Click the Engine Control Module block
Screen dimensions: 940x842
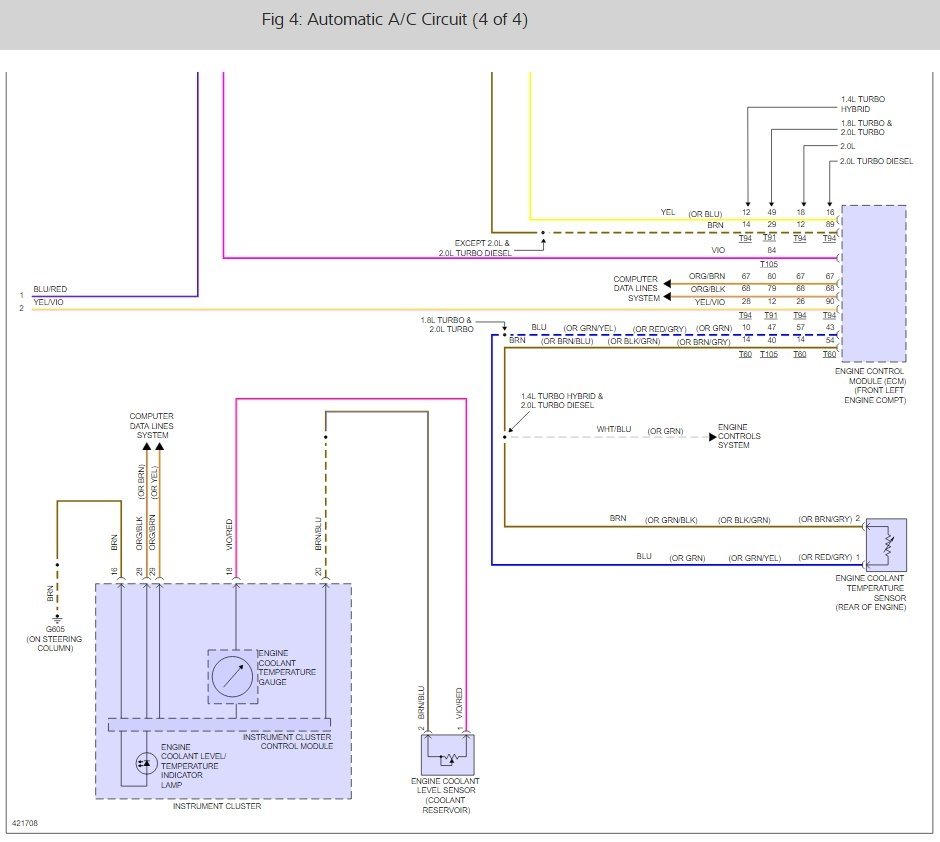point(873,283)
